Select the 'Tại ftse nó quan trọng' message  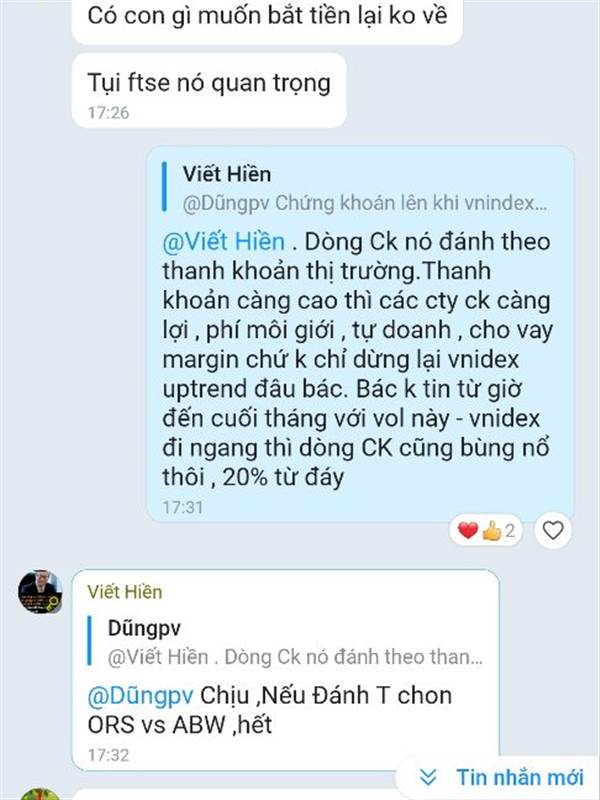click(x=209, y=90)
